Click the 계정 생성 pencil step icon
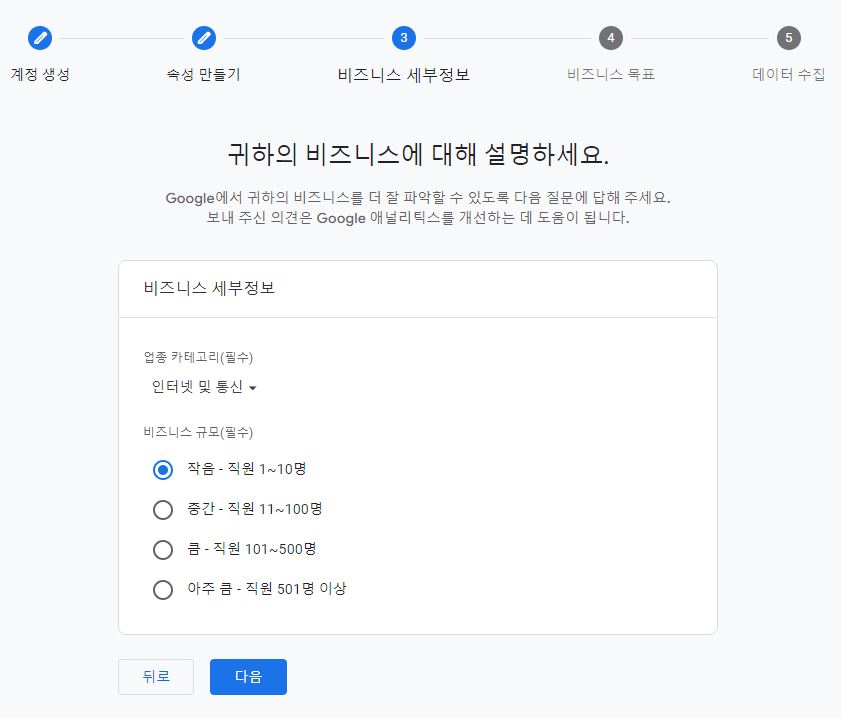 click(x=40, y=38)
